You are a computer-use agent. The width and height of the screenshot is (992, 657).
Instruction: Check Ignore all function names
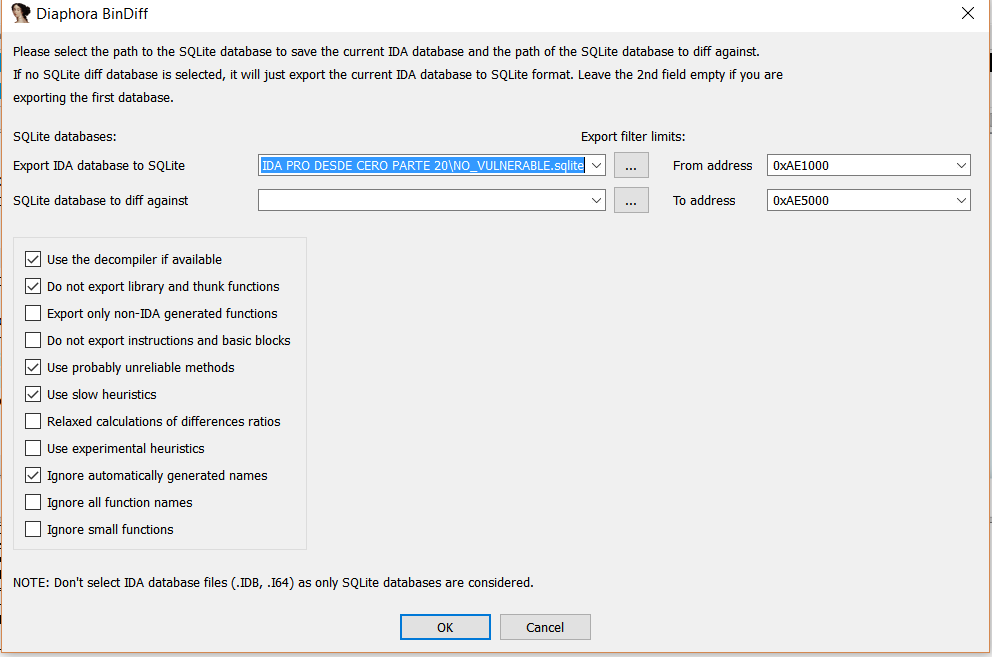pyautogui.click(x=33, y=503)
